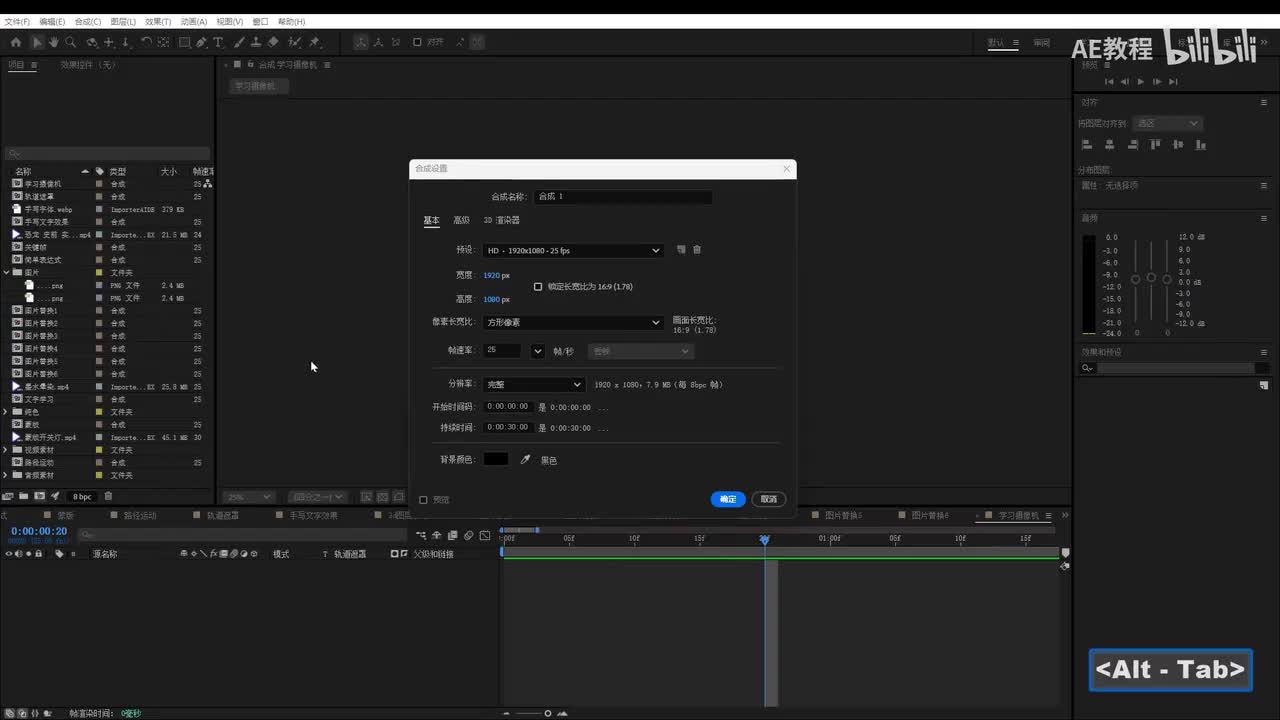Viewport: 1280px width, 720px height.
Task: Select the Rectangle shape tool
Action: (x=185, y=42)
